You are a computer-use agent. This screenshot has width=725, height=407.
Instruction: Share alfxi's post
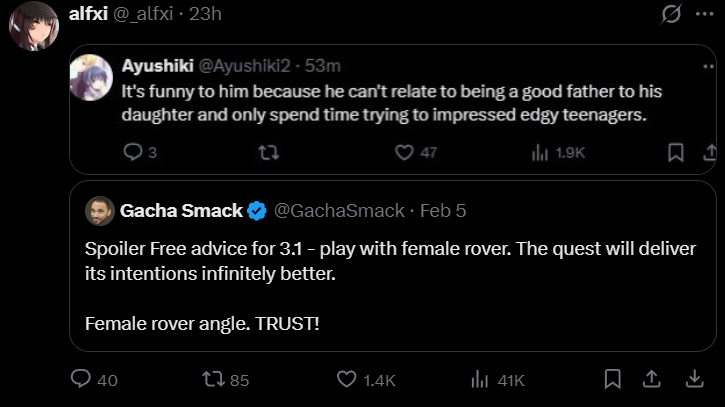[x=651, y=380]
